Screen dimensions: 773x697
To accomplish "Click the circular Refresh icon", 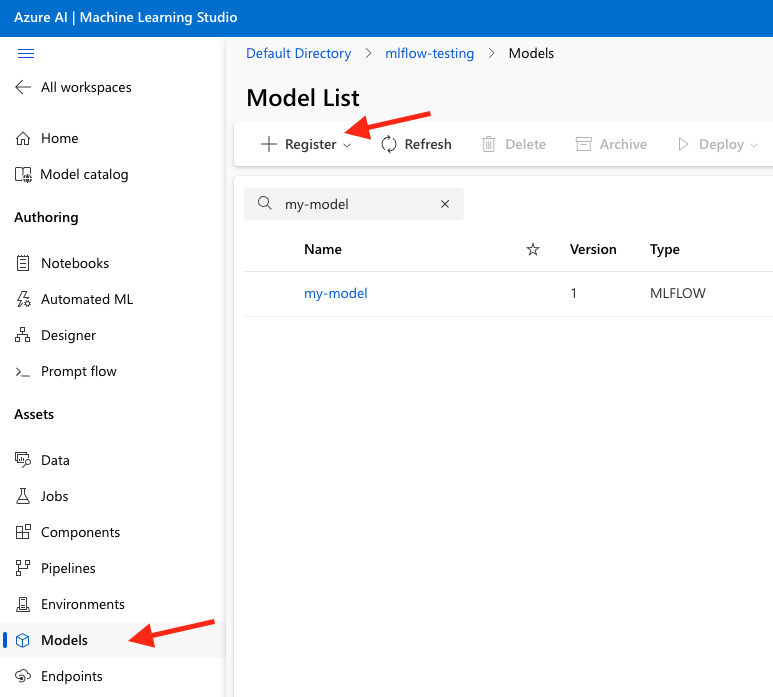I will (x=388, y=144).
